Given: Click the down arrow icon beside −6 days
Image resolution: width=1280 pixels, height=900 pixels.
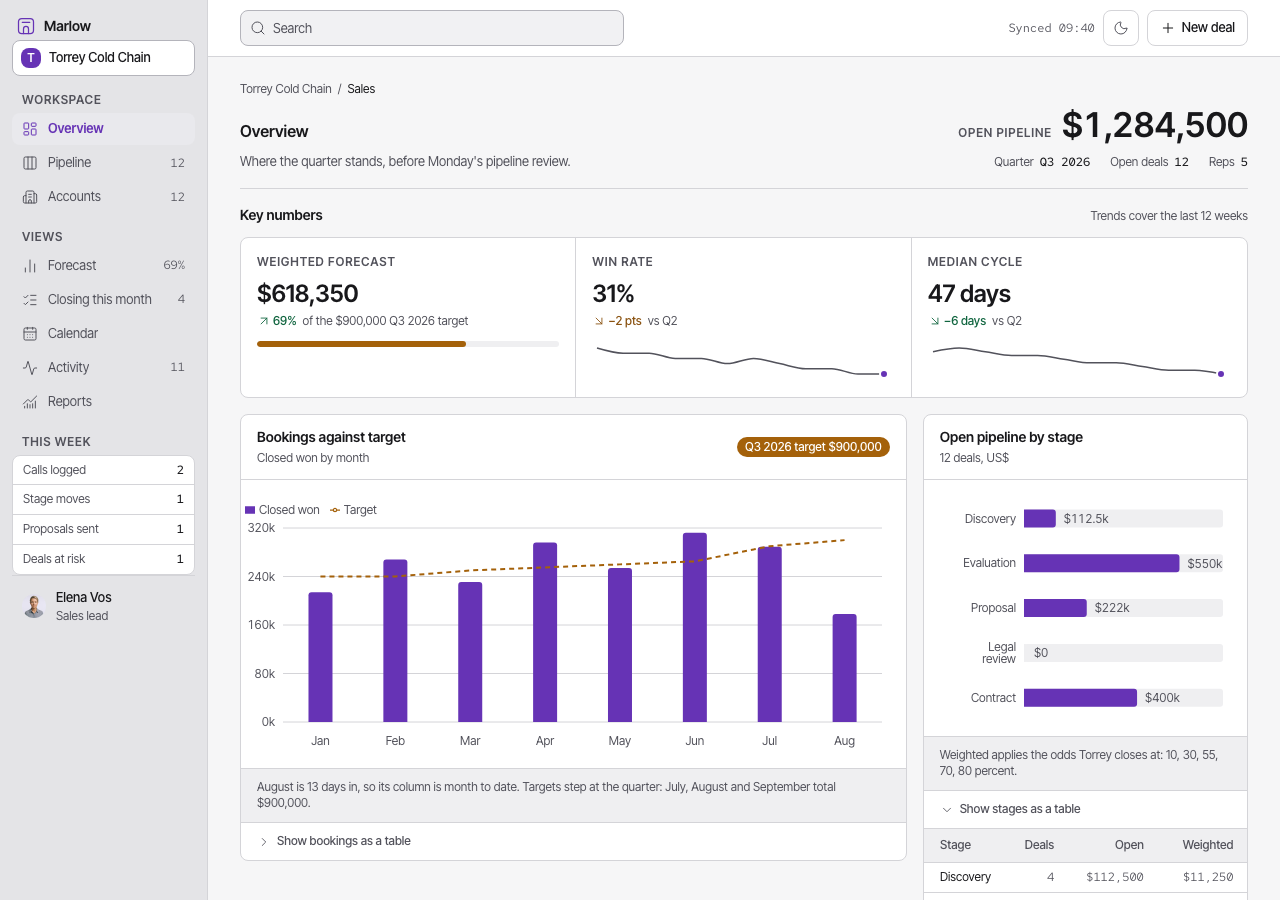Looking at the screenshot, I should 935,321.
